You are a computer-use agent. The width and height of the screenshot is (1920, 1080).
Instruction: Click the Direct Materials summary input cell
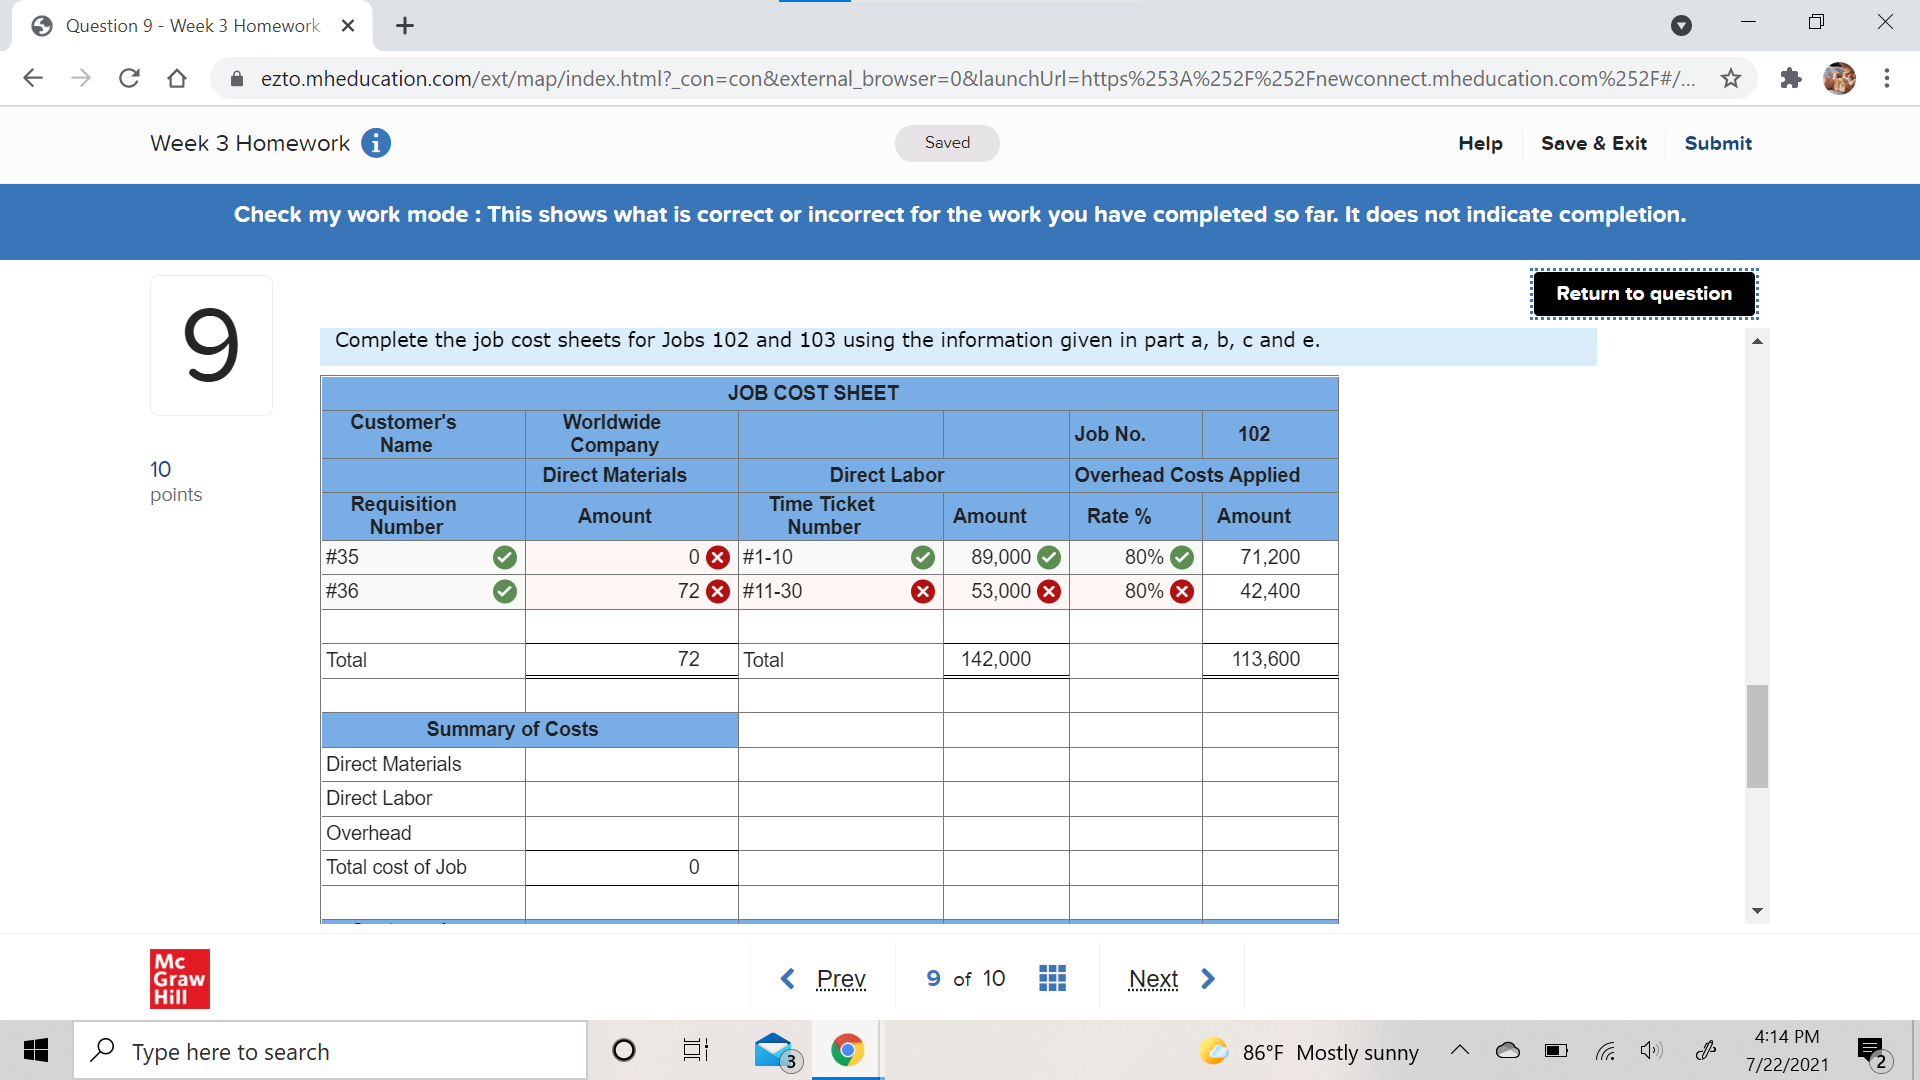(x=631, y=764)
